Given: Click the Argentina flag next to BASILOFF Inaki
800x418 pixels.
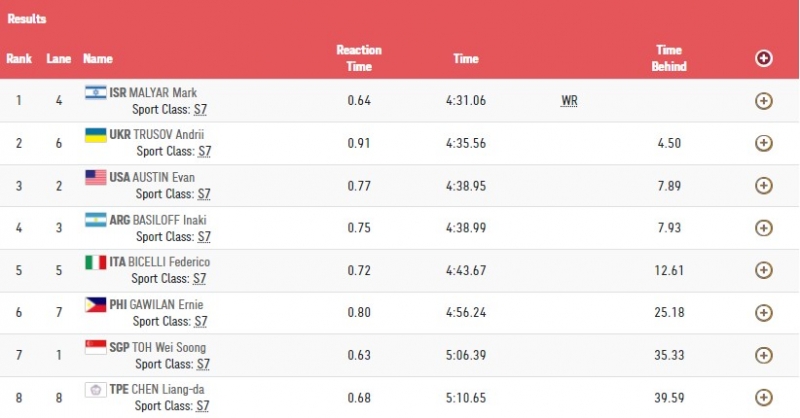Looking at the screenshot, I should (96, 219).
